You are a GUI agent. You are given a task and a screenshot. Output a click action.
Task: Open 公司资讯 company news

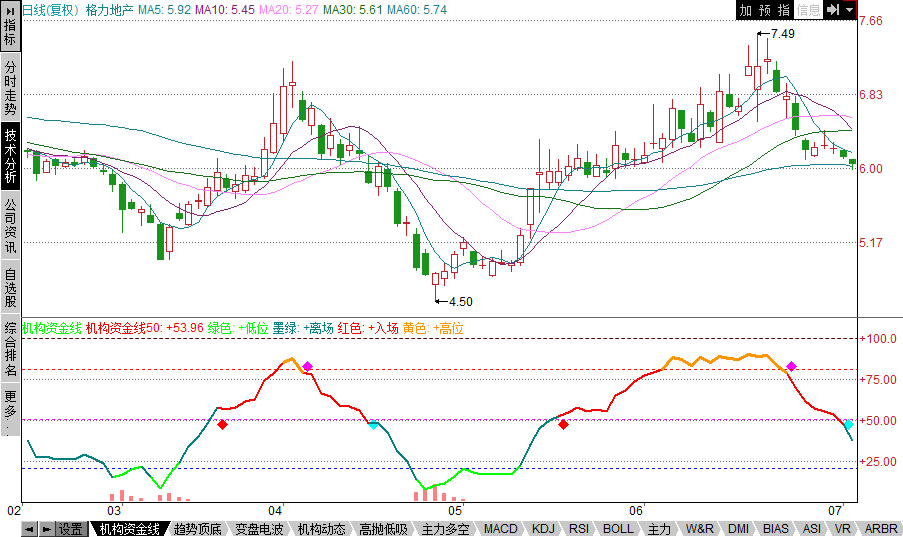click(x=10, y=223)
